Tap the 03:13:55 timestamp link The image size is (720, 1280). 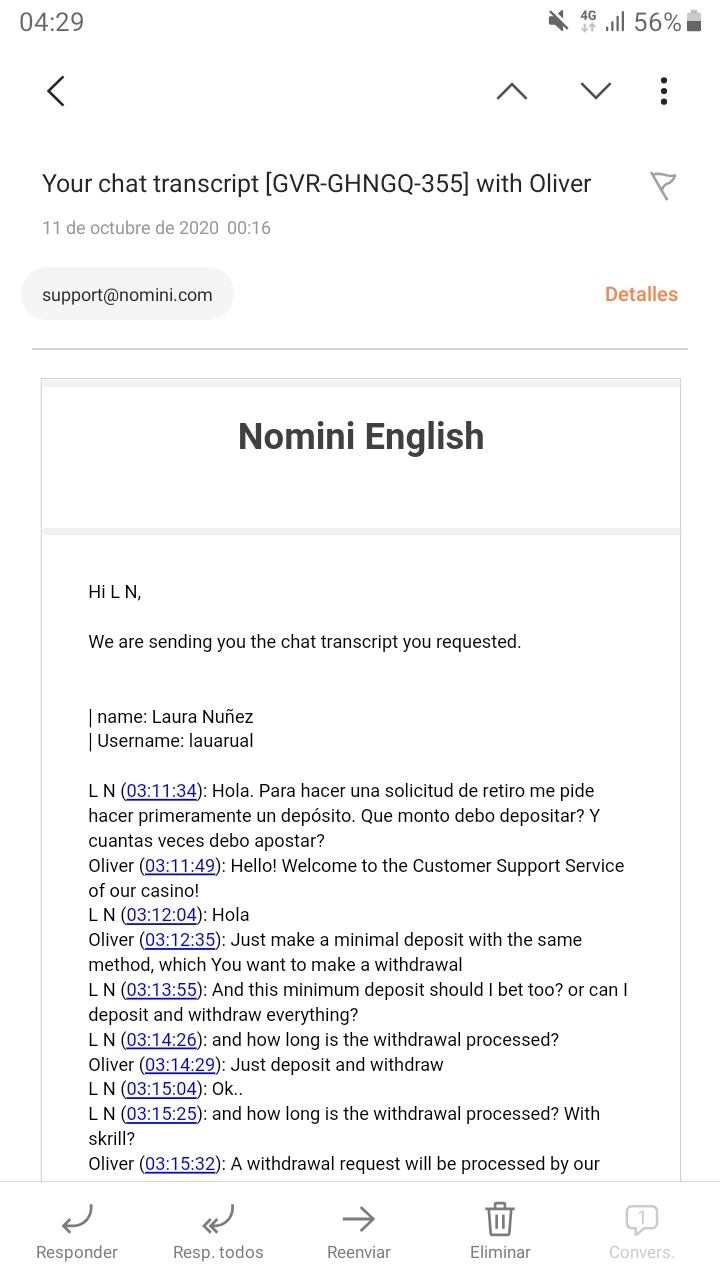(x=162, y=990)
